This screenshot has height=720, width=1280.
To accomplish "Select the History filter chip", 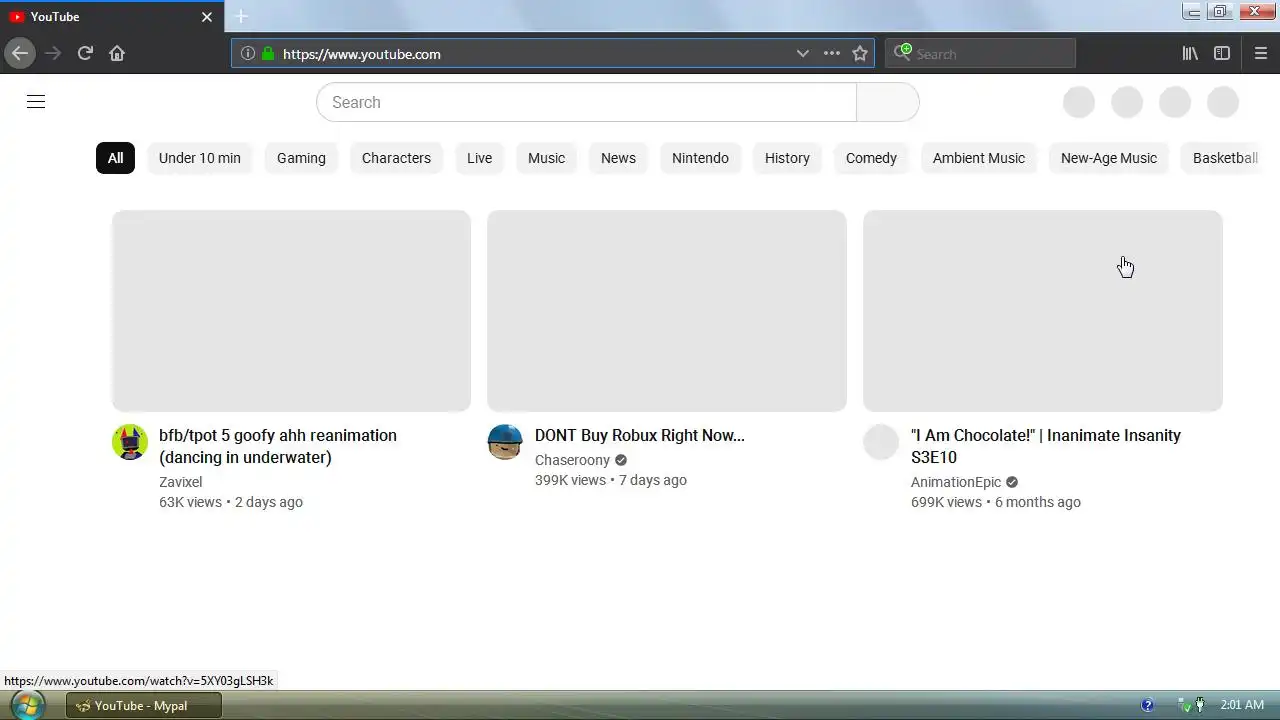I will tap(787, 158).
